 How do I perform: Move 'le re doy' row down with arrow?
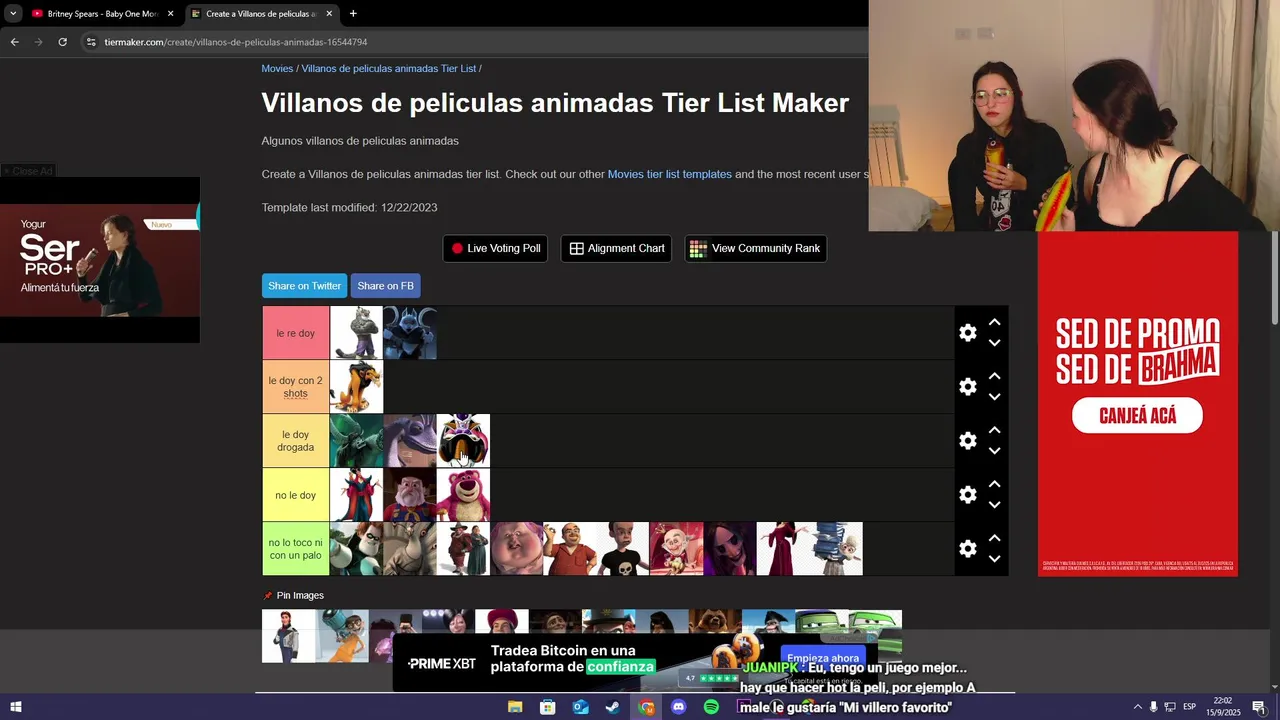click(994, 343)
